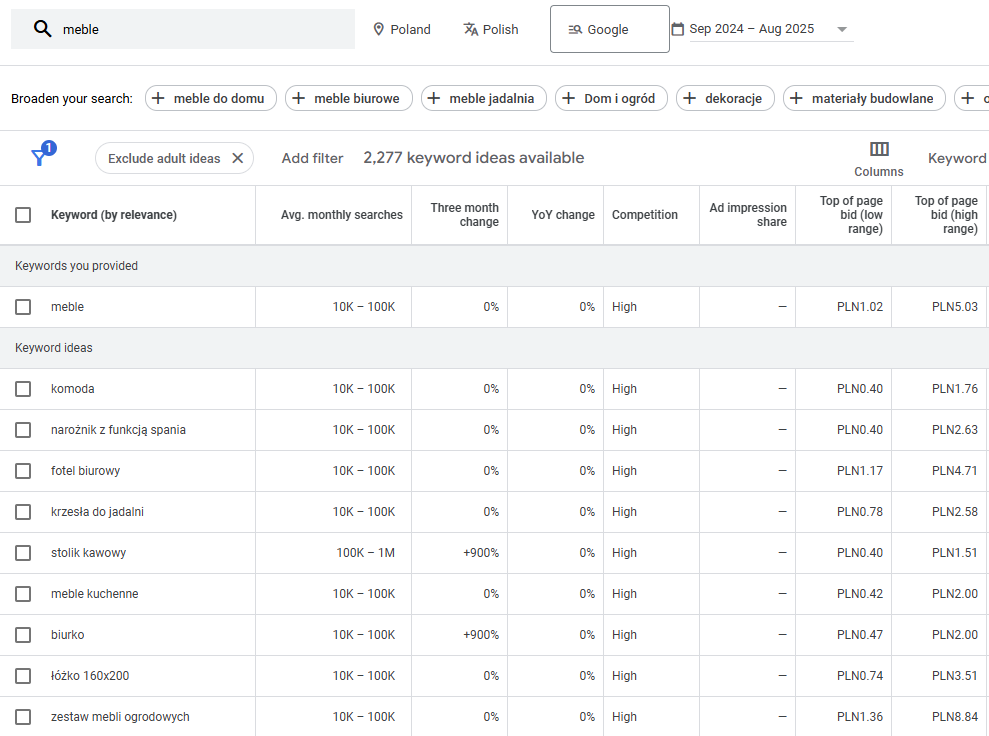Tick the checkbox for 'komoda'

coord(23,389)
